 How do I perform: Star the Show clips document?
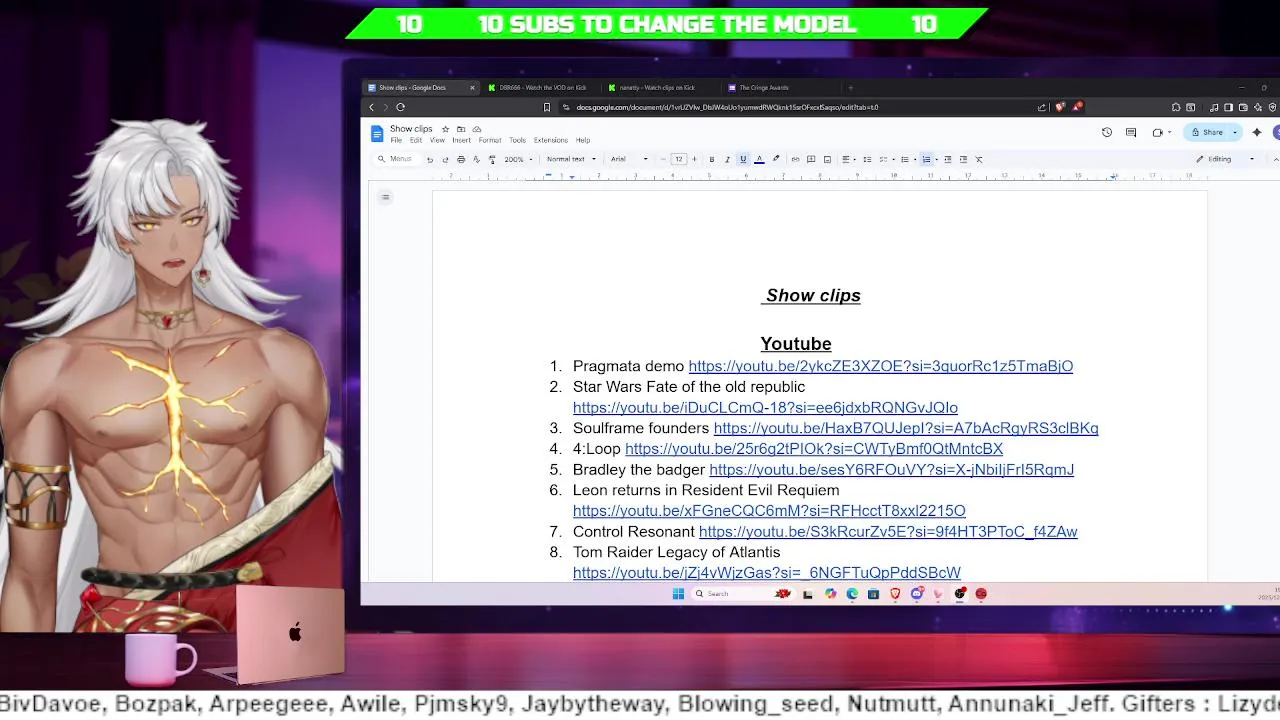tap(445, 129)
